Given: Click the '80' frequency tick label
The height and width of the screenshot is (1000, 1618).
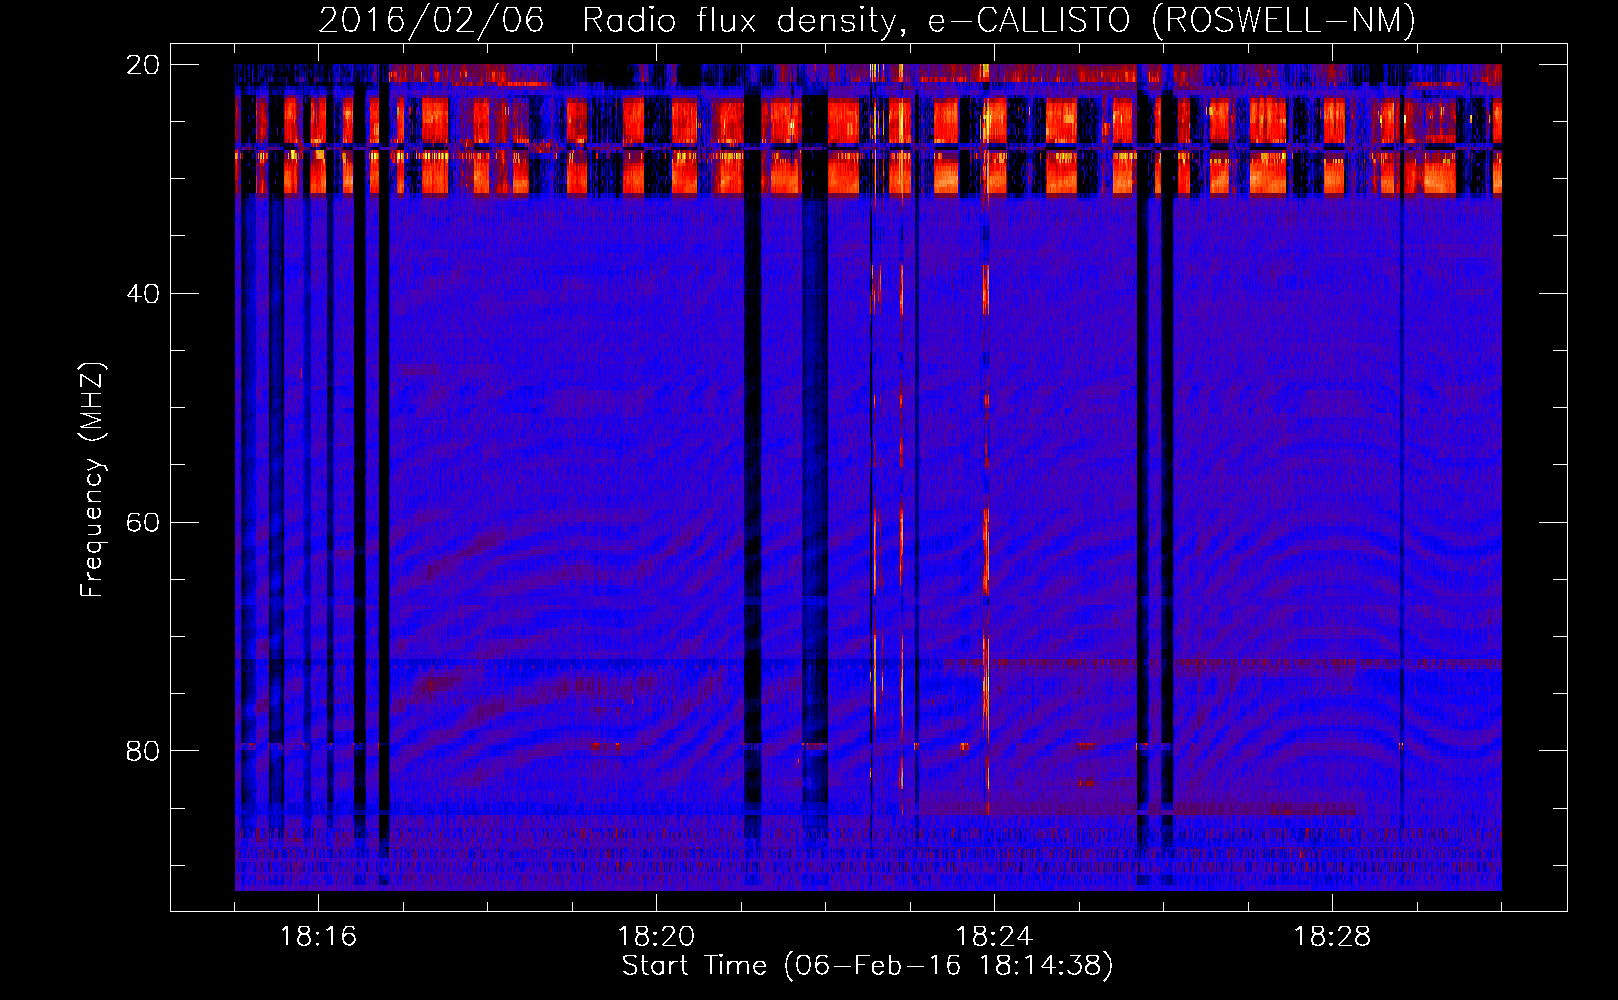Looking at the screenshot, I should coord(143,751).
